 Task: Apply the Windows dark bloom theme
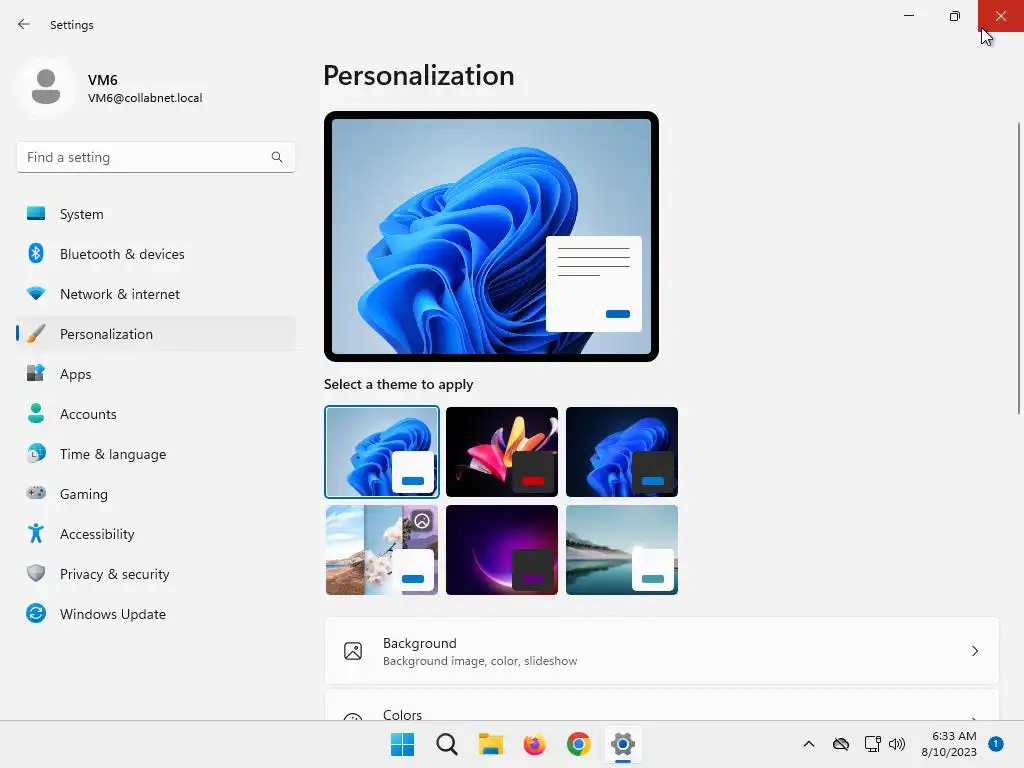[622, 451]
